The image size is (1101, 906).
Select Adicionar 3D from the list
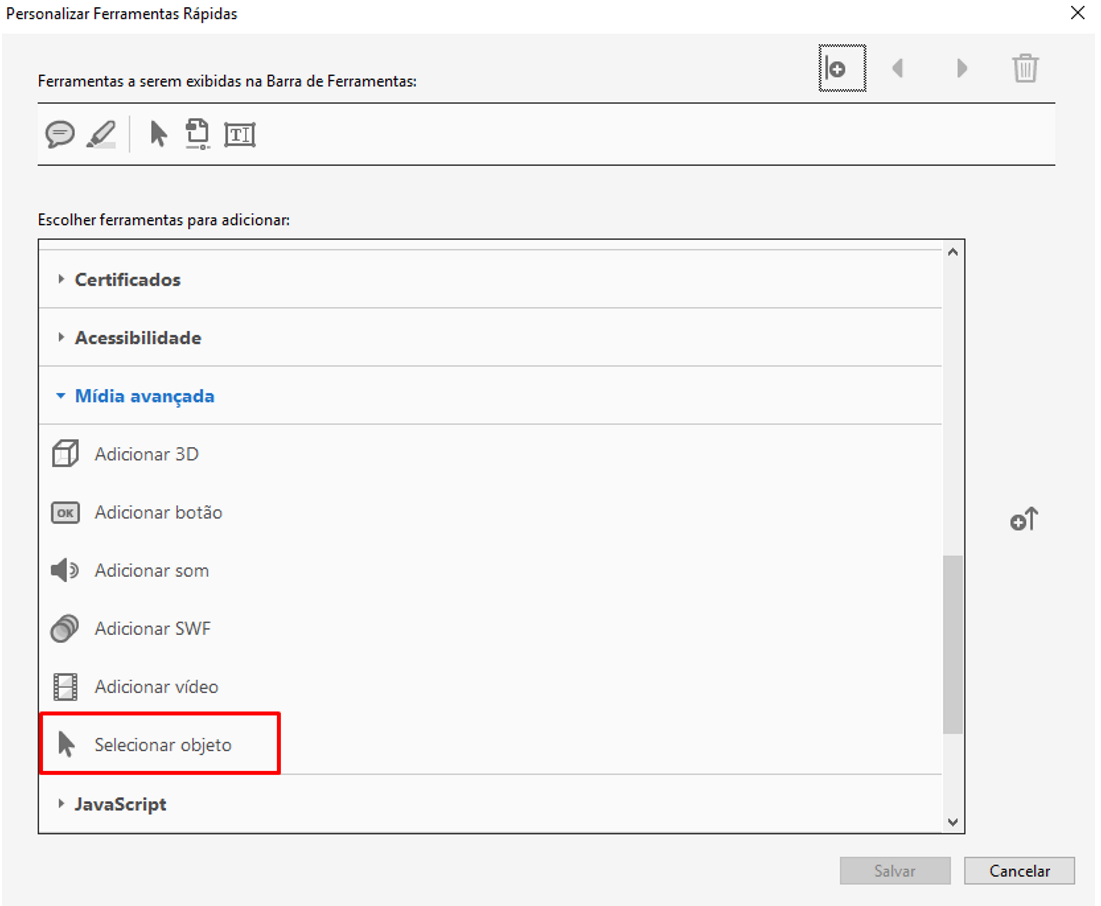[x=146, y=454]
